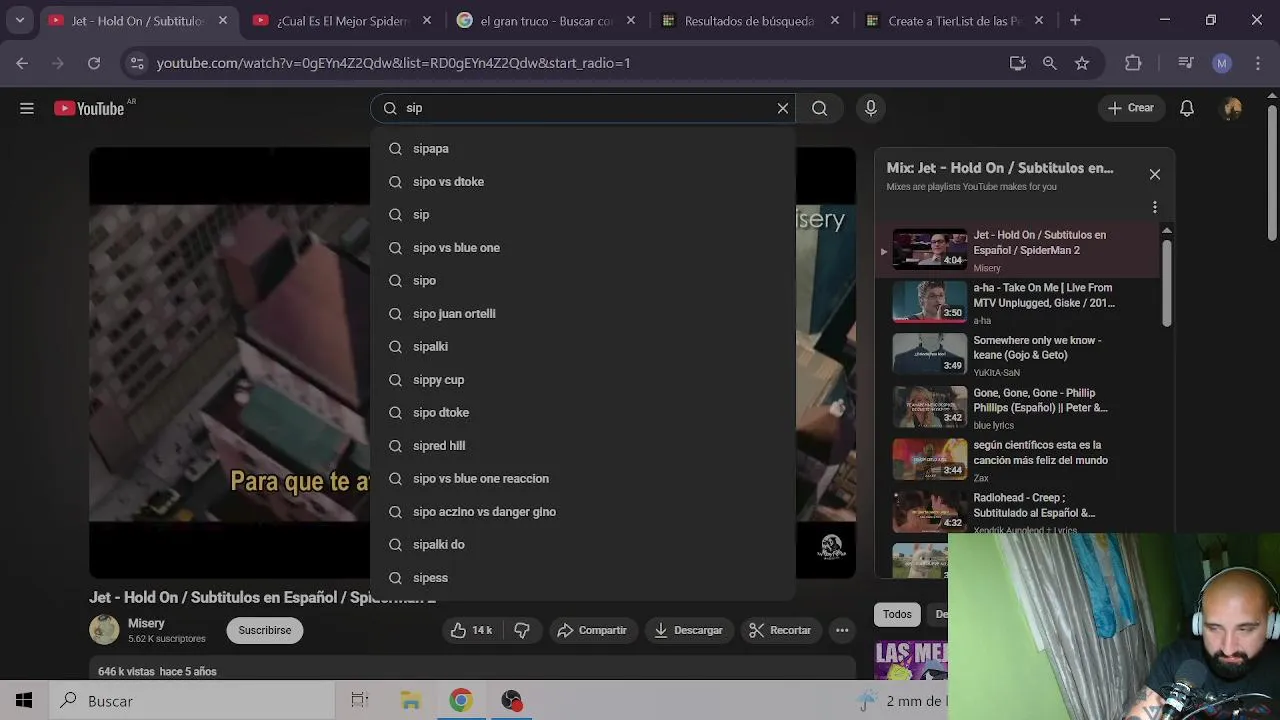Play a-ha Take On Me thumbnail

pyautogui.click(x=929, y=301)
